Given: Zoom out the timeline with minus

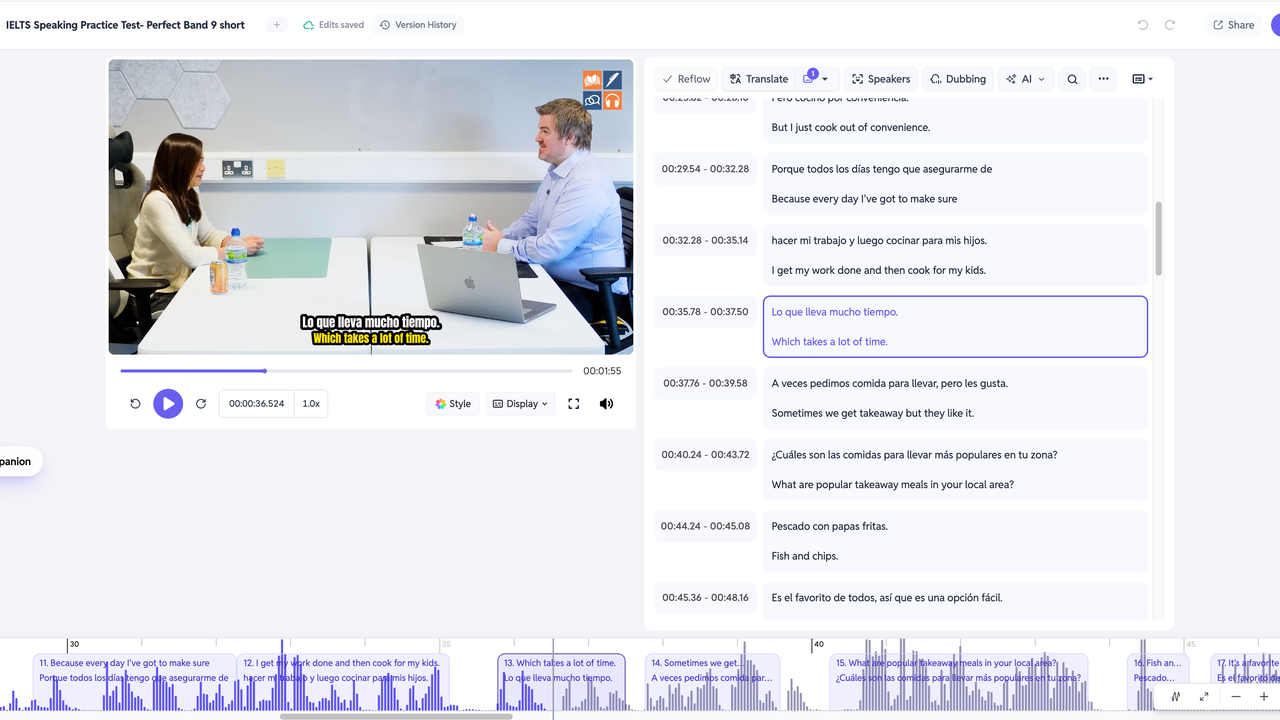Looking at the screenshot, I should click(x=1236, y=697).
